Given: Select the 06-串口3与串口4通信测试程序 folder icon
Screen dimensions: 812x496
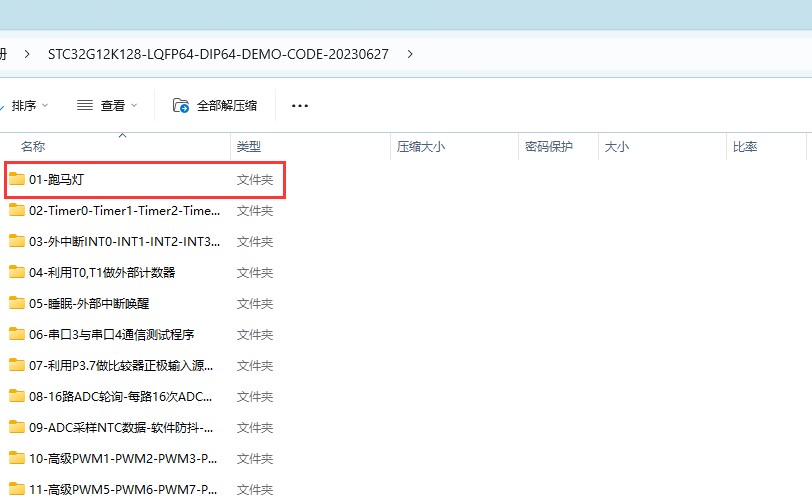Looking at the screenshot, I should (17, 334).
